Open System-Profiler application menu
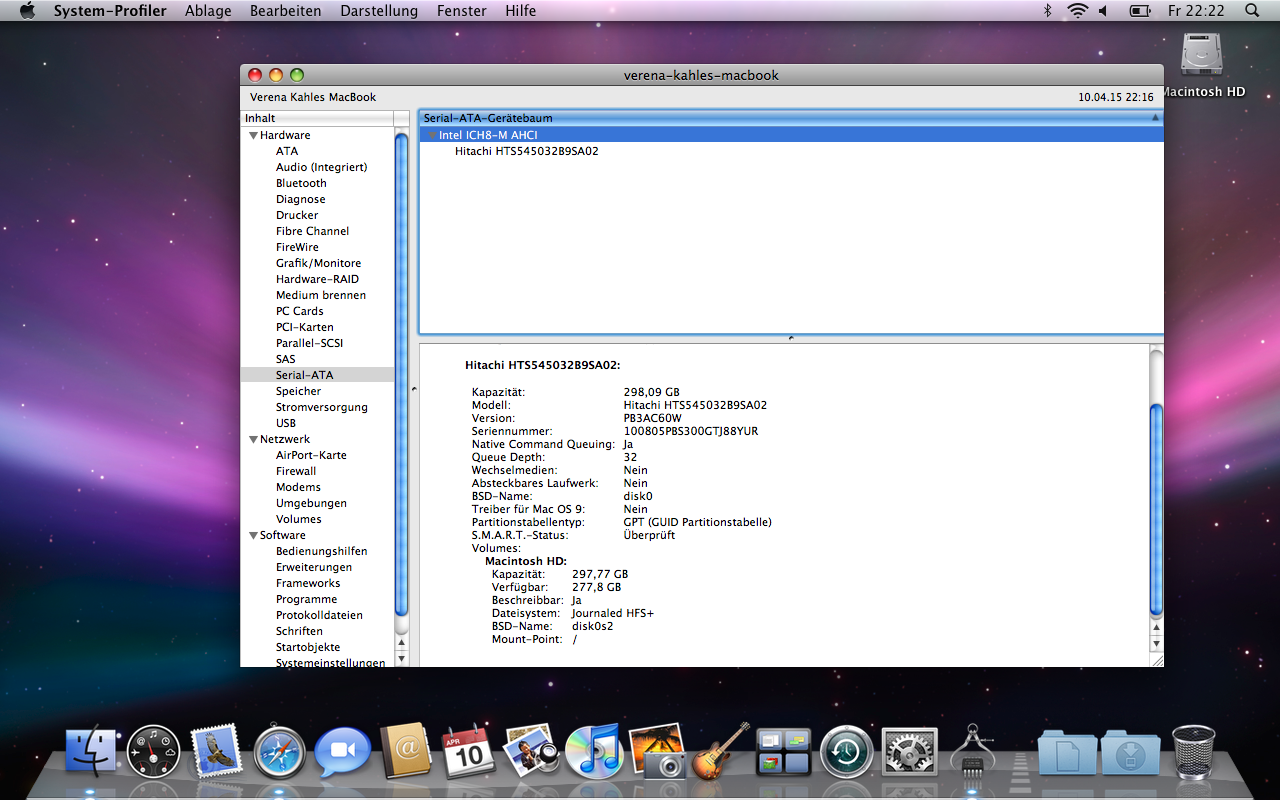1280x800 pixels. (x=109, y=10)
